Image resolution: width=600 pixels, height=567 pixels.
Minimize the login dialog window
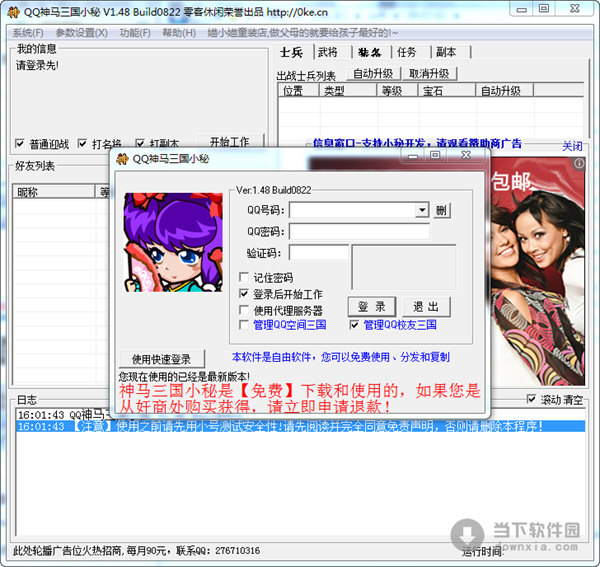(x=413, y=155)
